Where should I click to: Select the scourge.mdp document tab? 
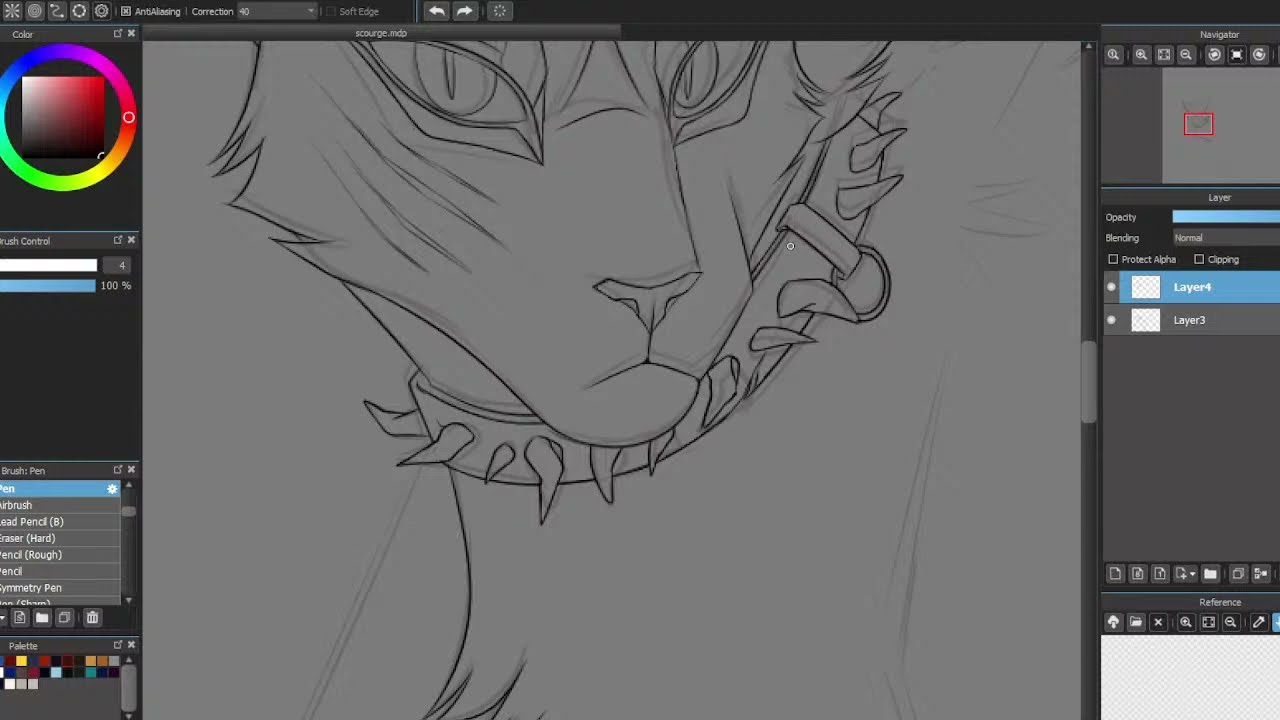click(381, 33)
